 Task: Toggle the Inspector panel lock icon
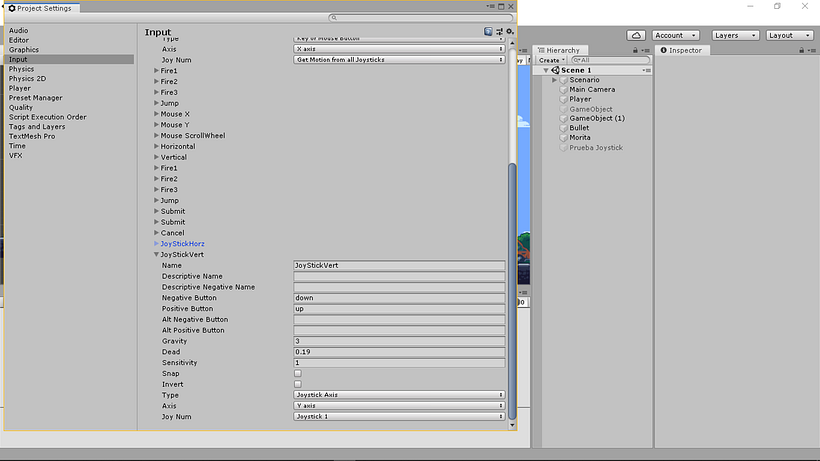coord(803,50)
